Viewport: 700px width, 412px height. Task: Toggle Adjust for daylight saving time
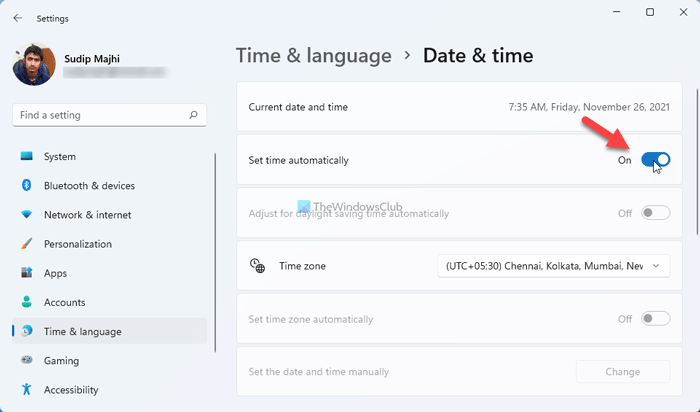coord(655,213)
